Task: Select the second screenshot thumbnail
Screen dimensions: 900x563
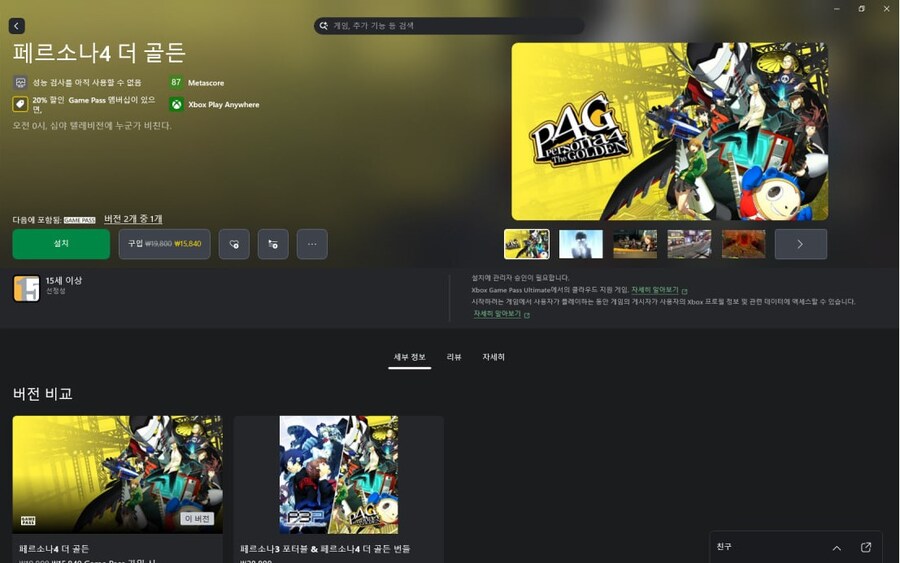Action: [580, 244]
